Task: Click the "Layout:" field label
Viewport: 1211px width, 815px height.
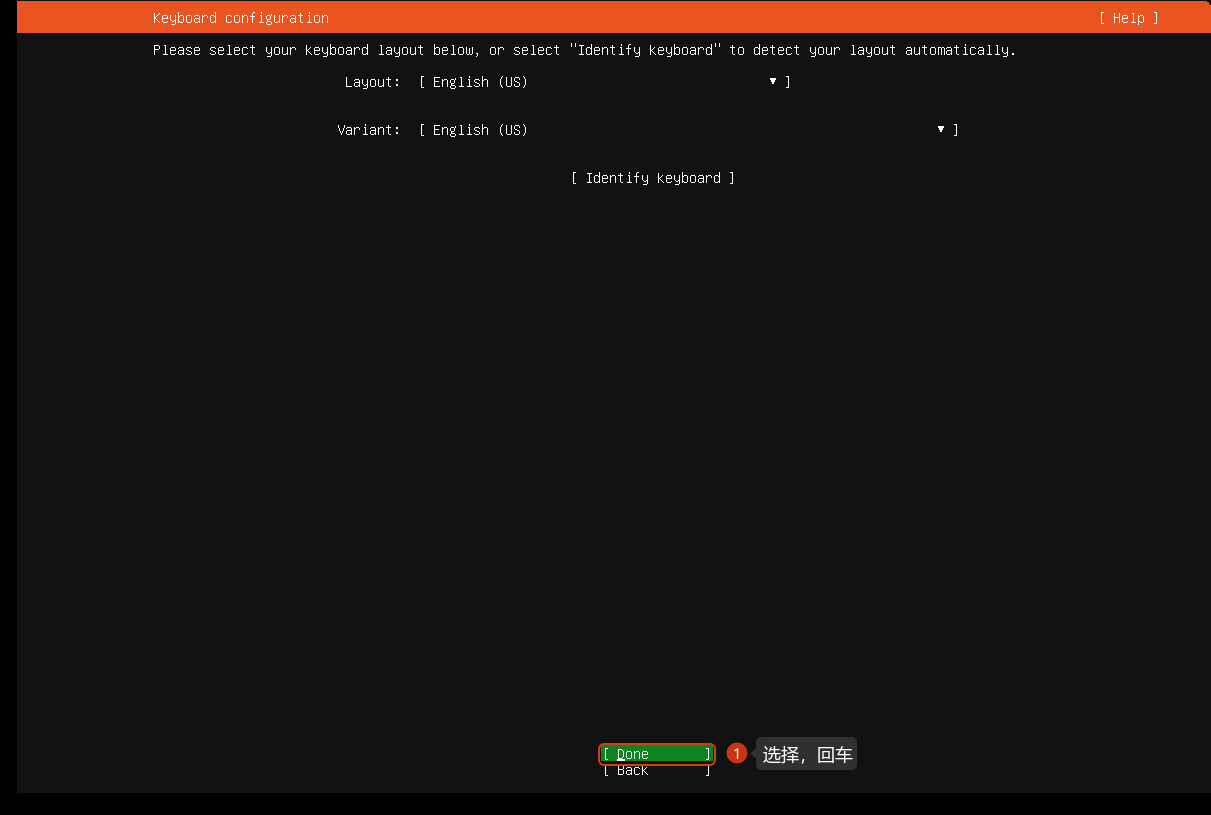Action: [372, 82]
